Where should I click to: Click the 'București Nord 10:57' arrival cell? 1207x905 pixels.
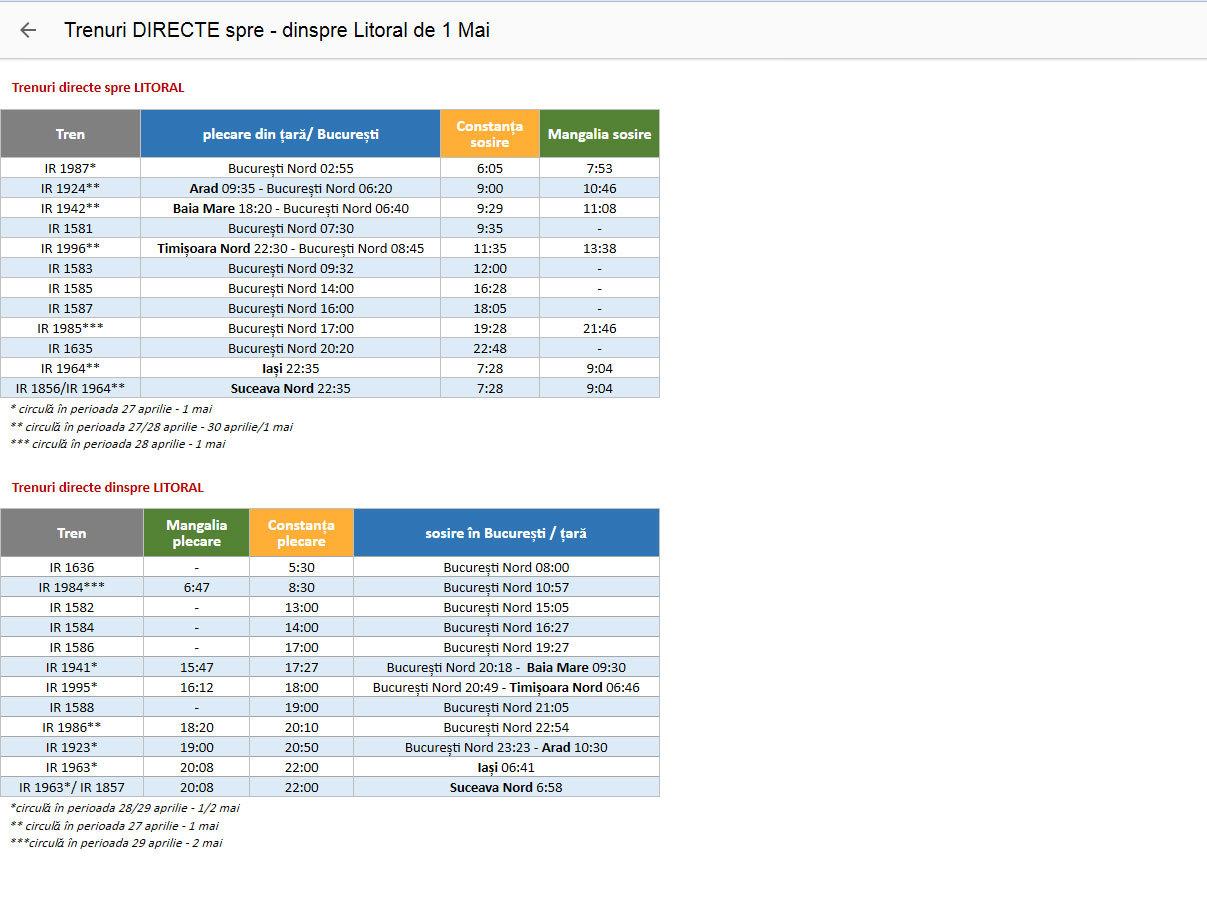point(506,587)
